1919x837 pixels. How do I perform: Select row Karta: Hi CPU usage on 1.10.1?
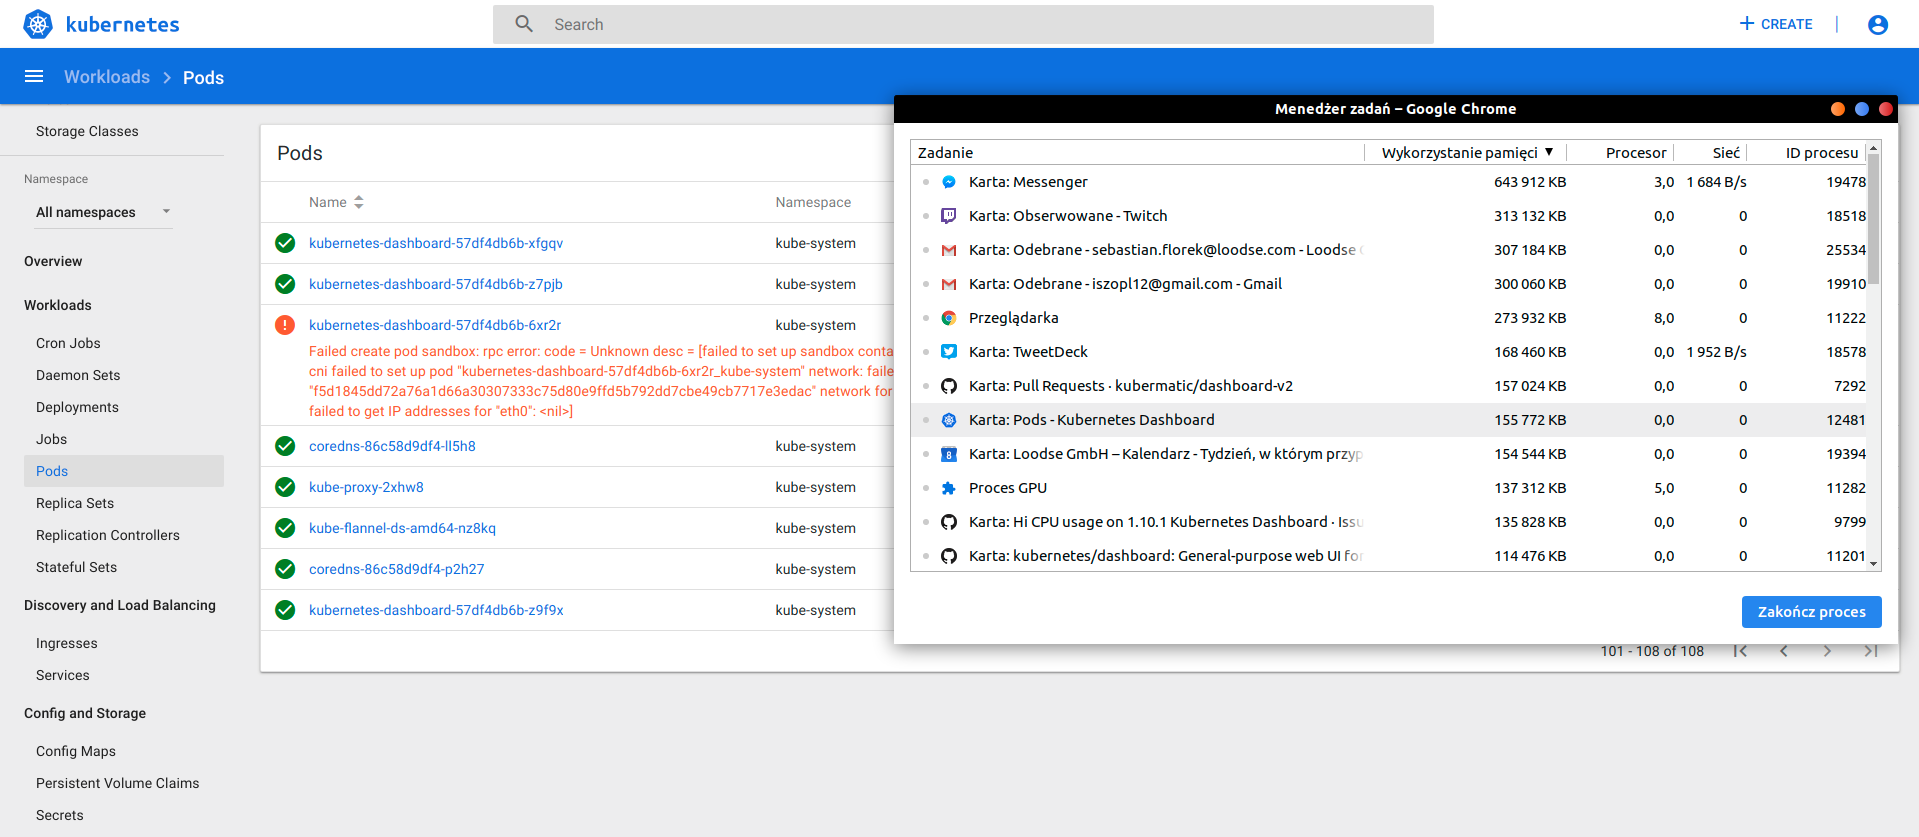[x=1389, y=522]
